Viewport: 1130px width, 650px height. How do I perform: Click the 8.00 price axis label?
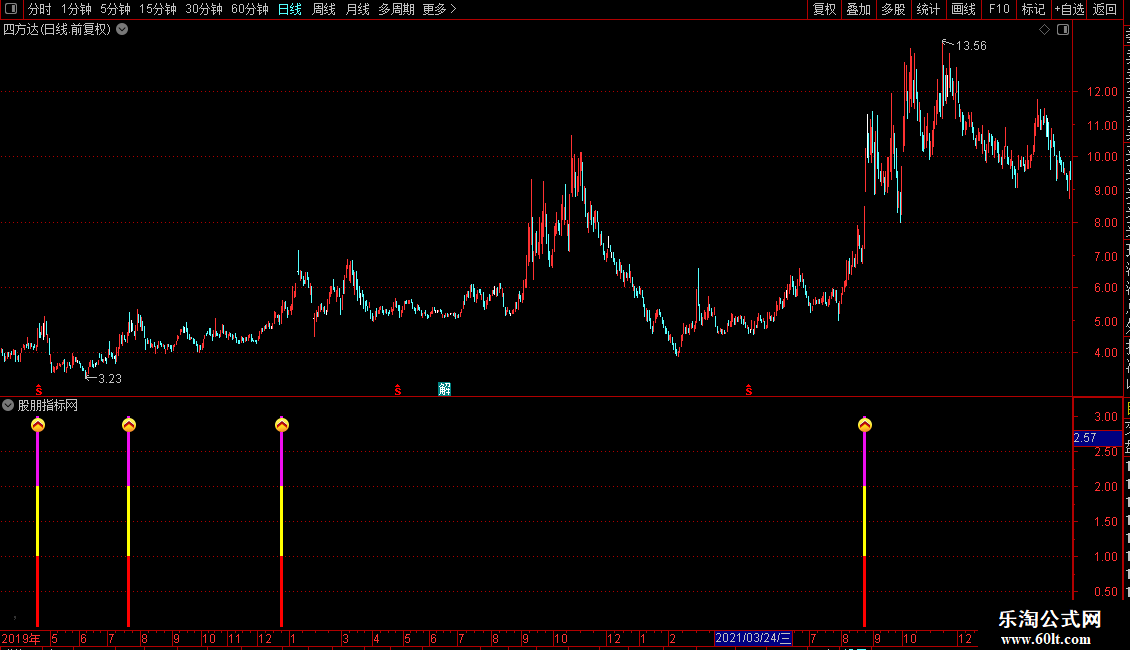click(x=1105, y=223)
